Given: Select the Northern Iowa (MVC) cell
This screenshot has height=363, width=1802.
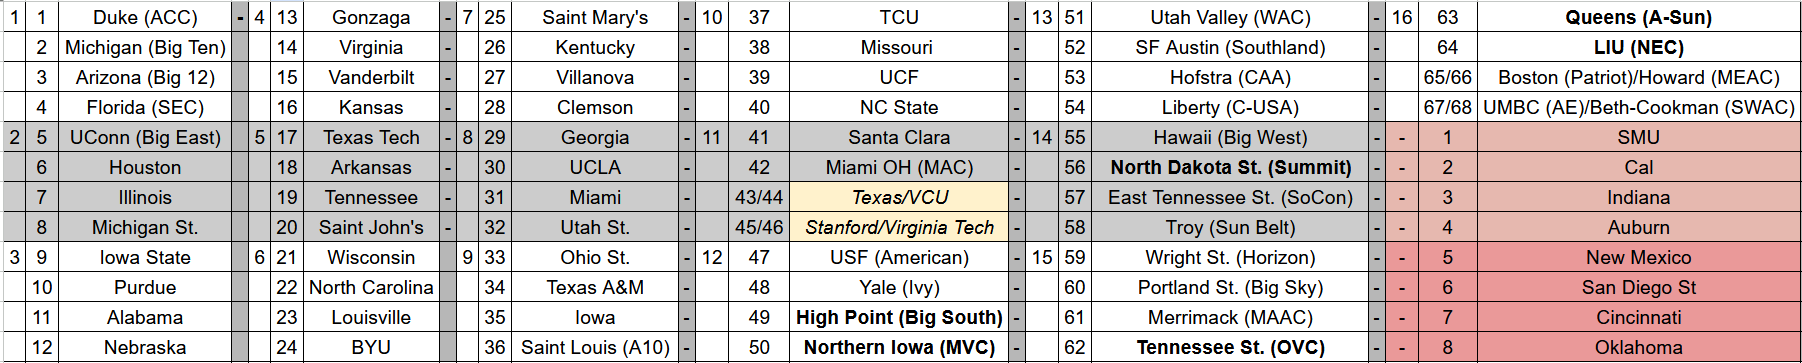Looking at the screenshot, I should [899, 347].
